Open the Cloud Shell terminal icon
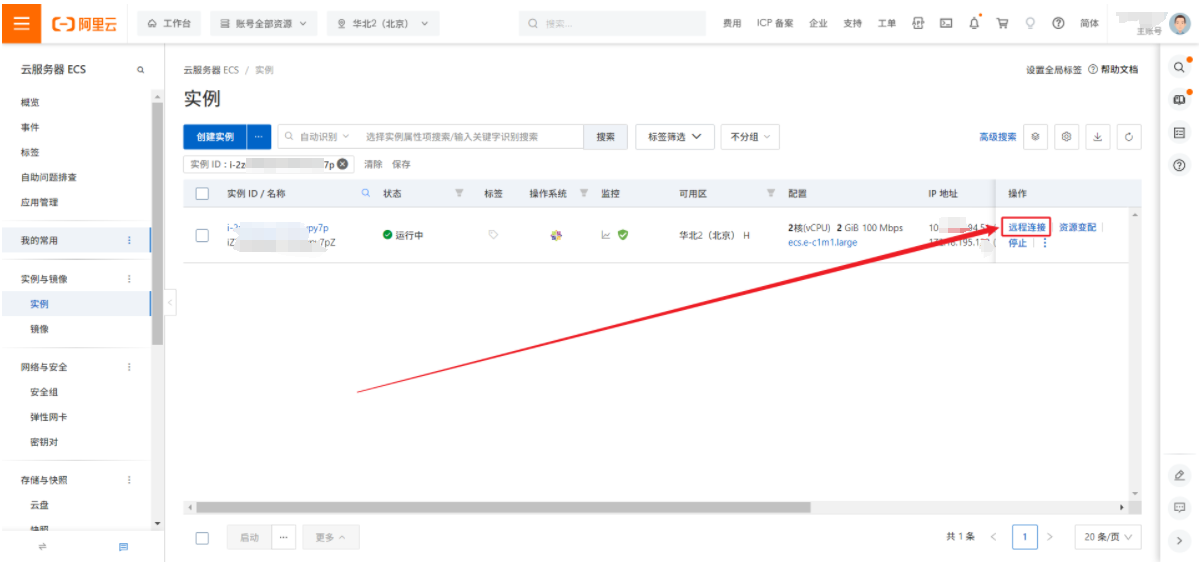 946,23
